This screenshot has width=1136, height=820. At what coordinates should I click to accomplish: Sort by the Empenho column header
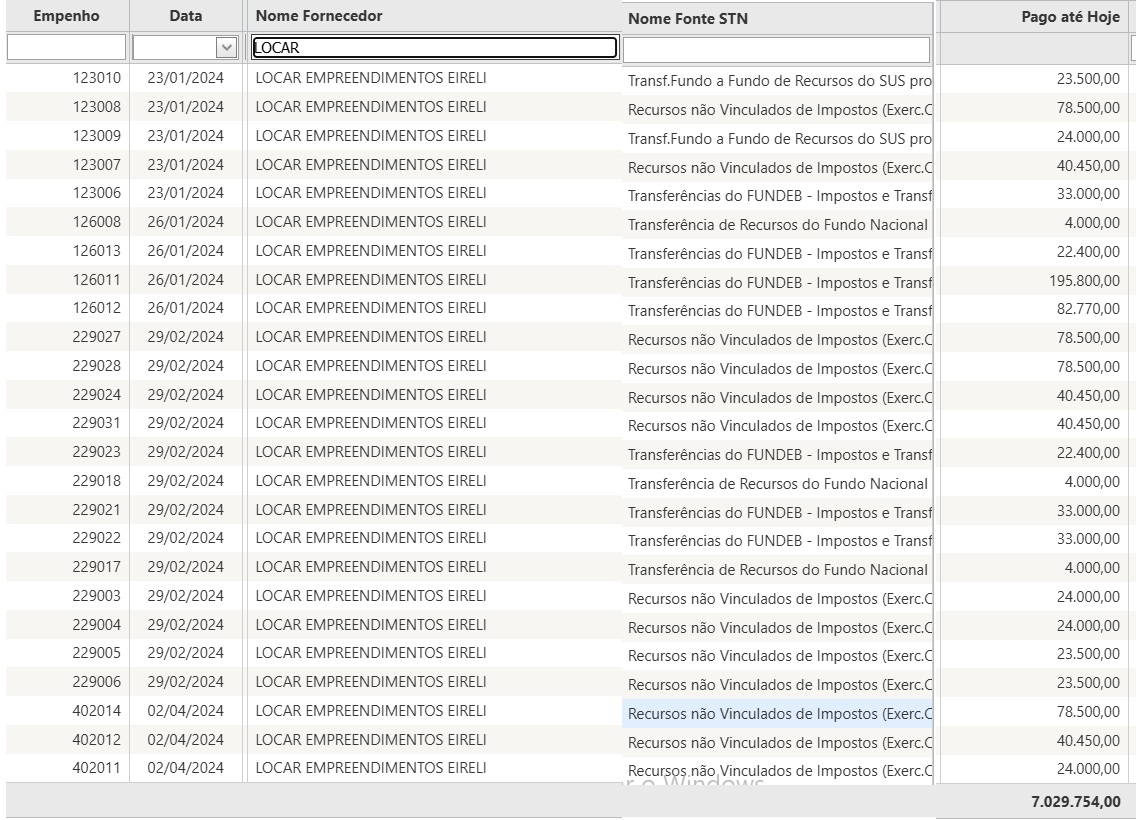coord(66,16)
